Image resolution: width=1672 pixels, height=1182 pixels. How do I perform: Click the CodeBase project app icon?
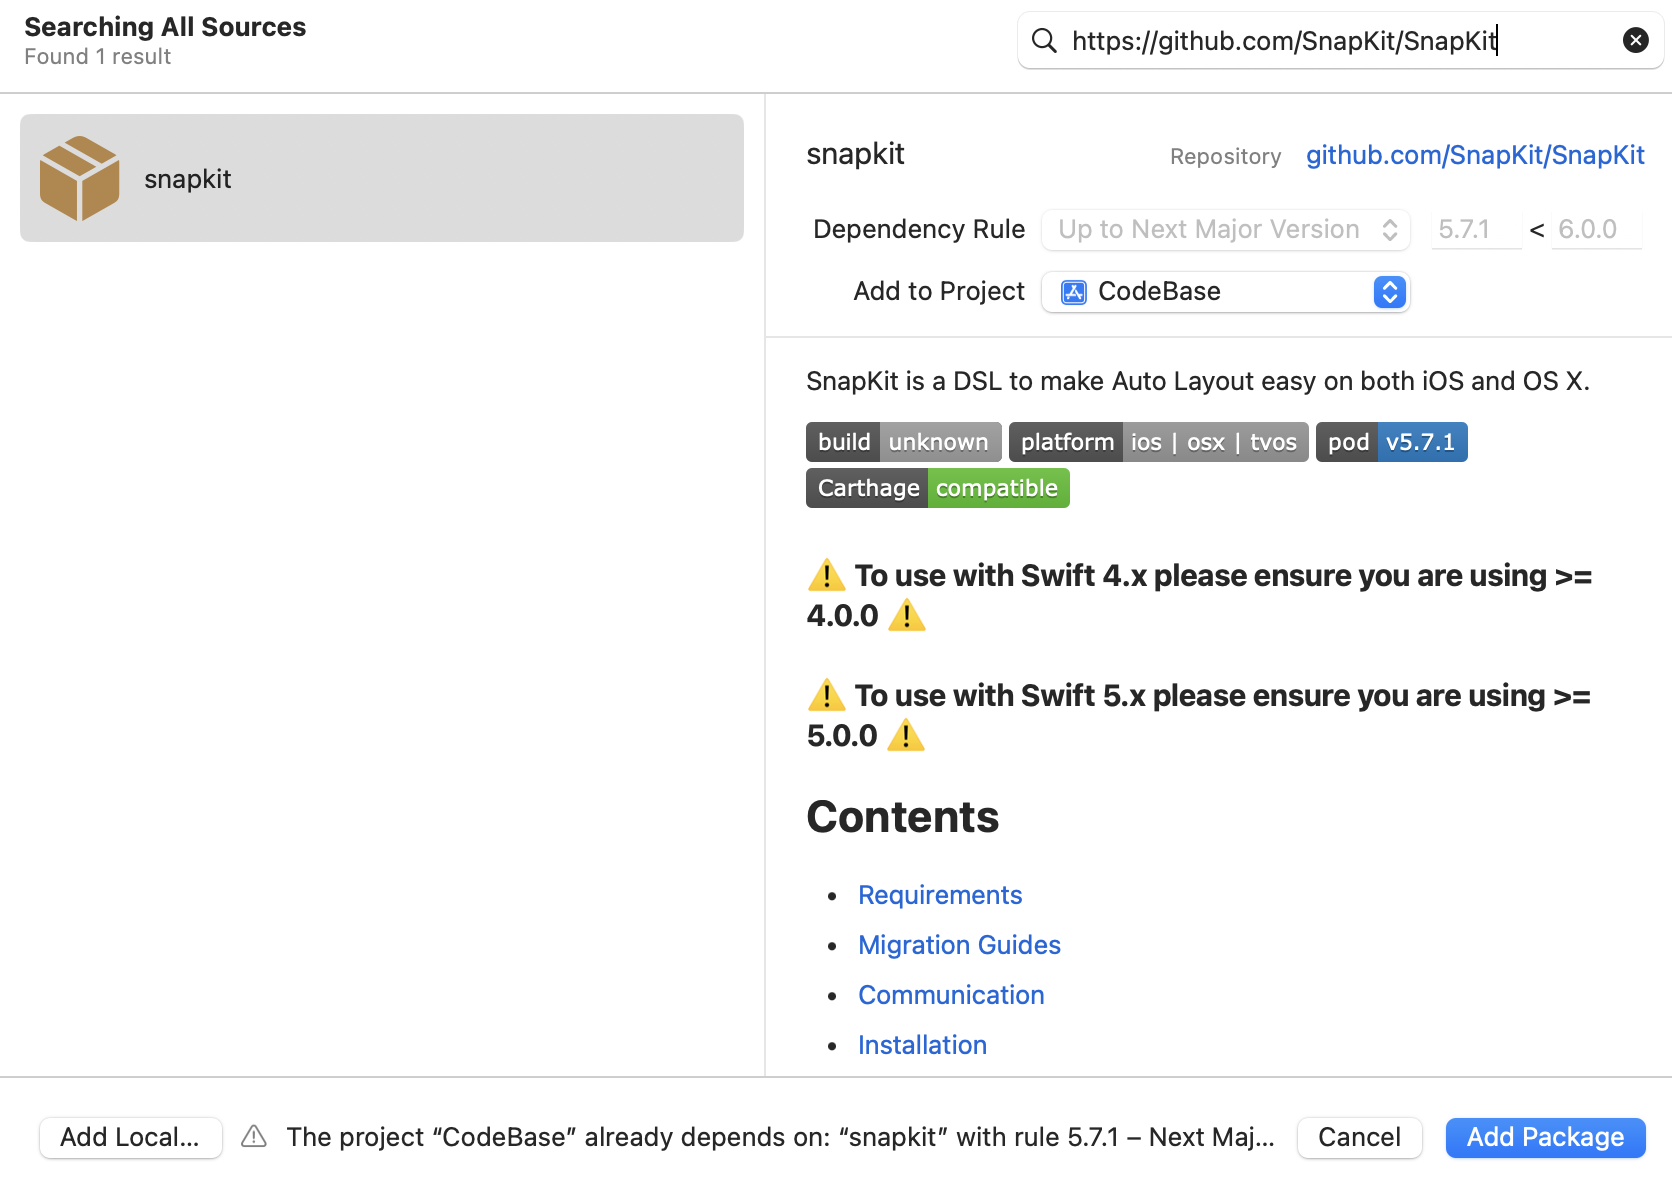pyautogui.click(x=1074, y=292)
